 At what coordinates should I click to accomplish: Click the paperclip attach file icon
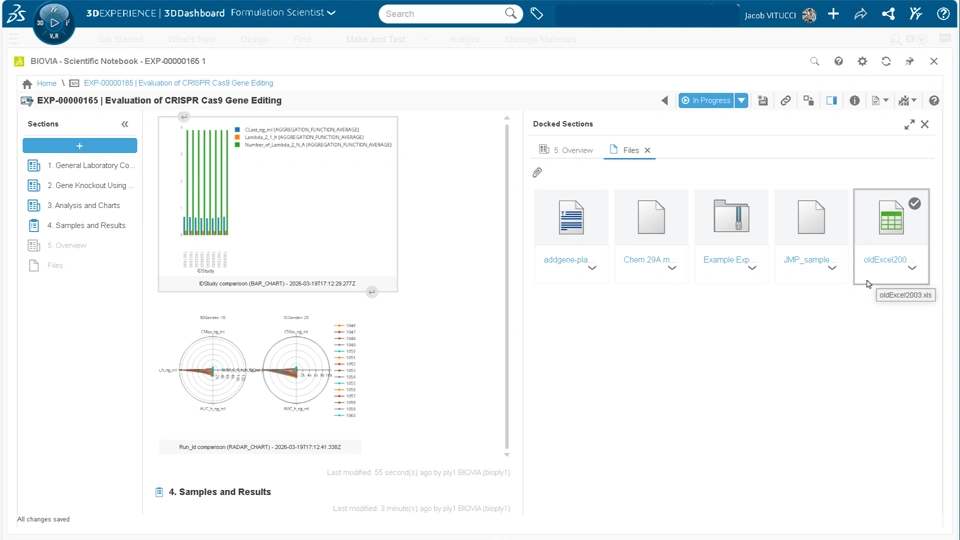click(537, 173)
